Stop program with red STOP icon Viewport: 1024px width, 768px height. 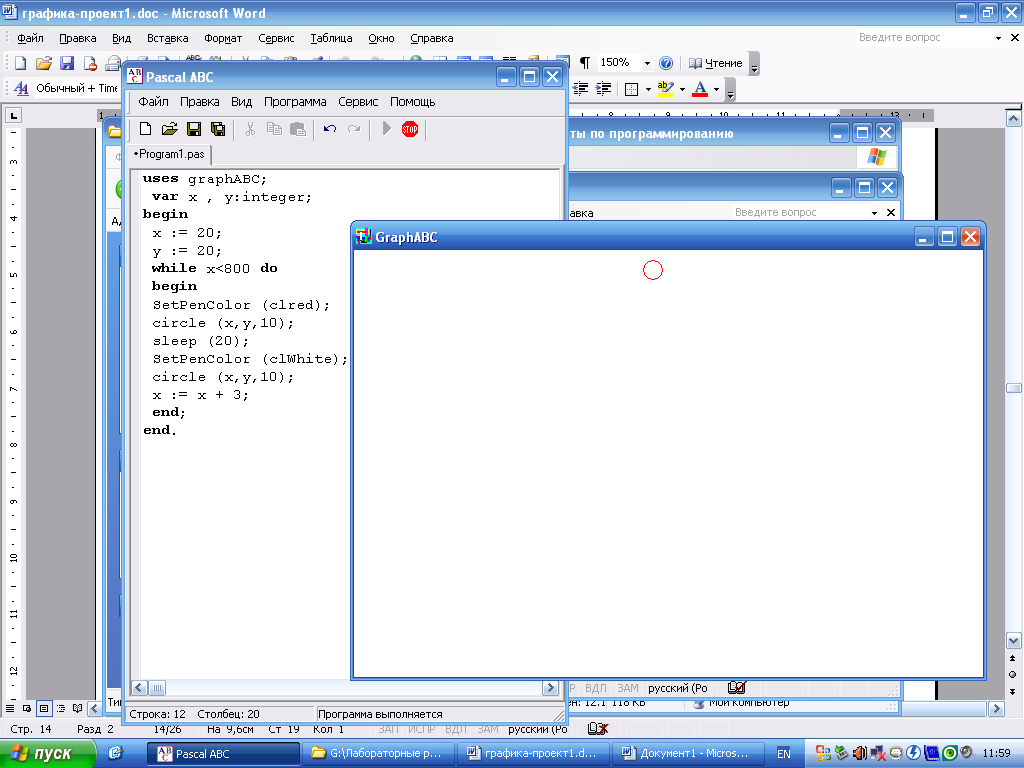[x=410, y=129]
